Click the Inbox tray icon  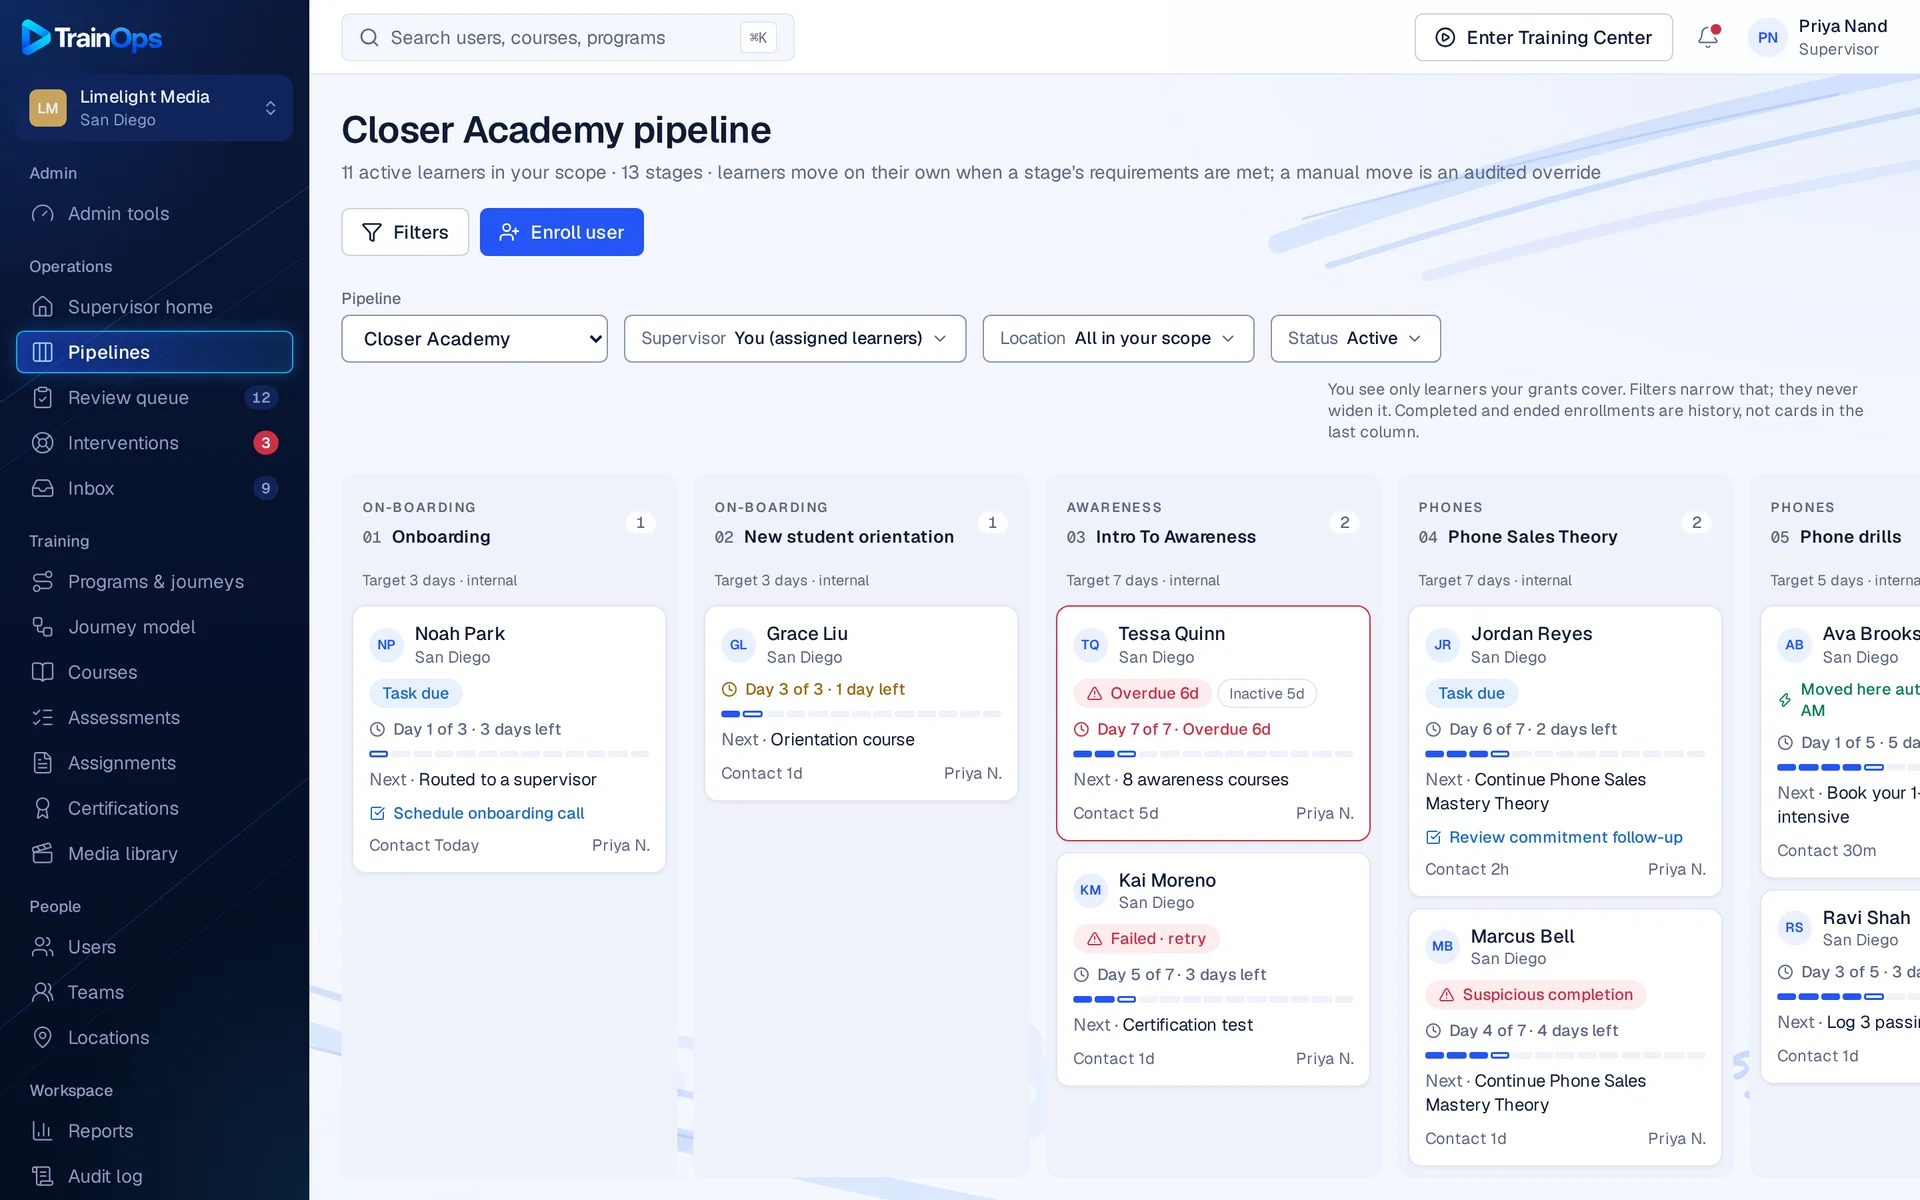pos(42,488)
